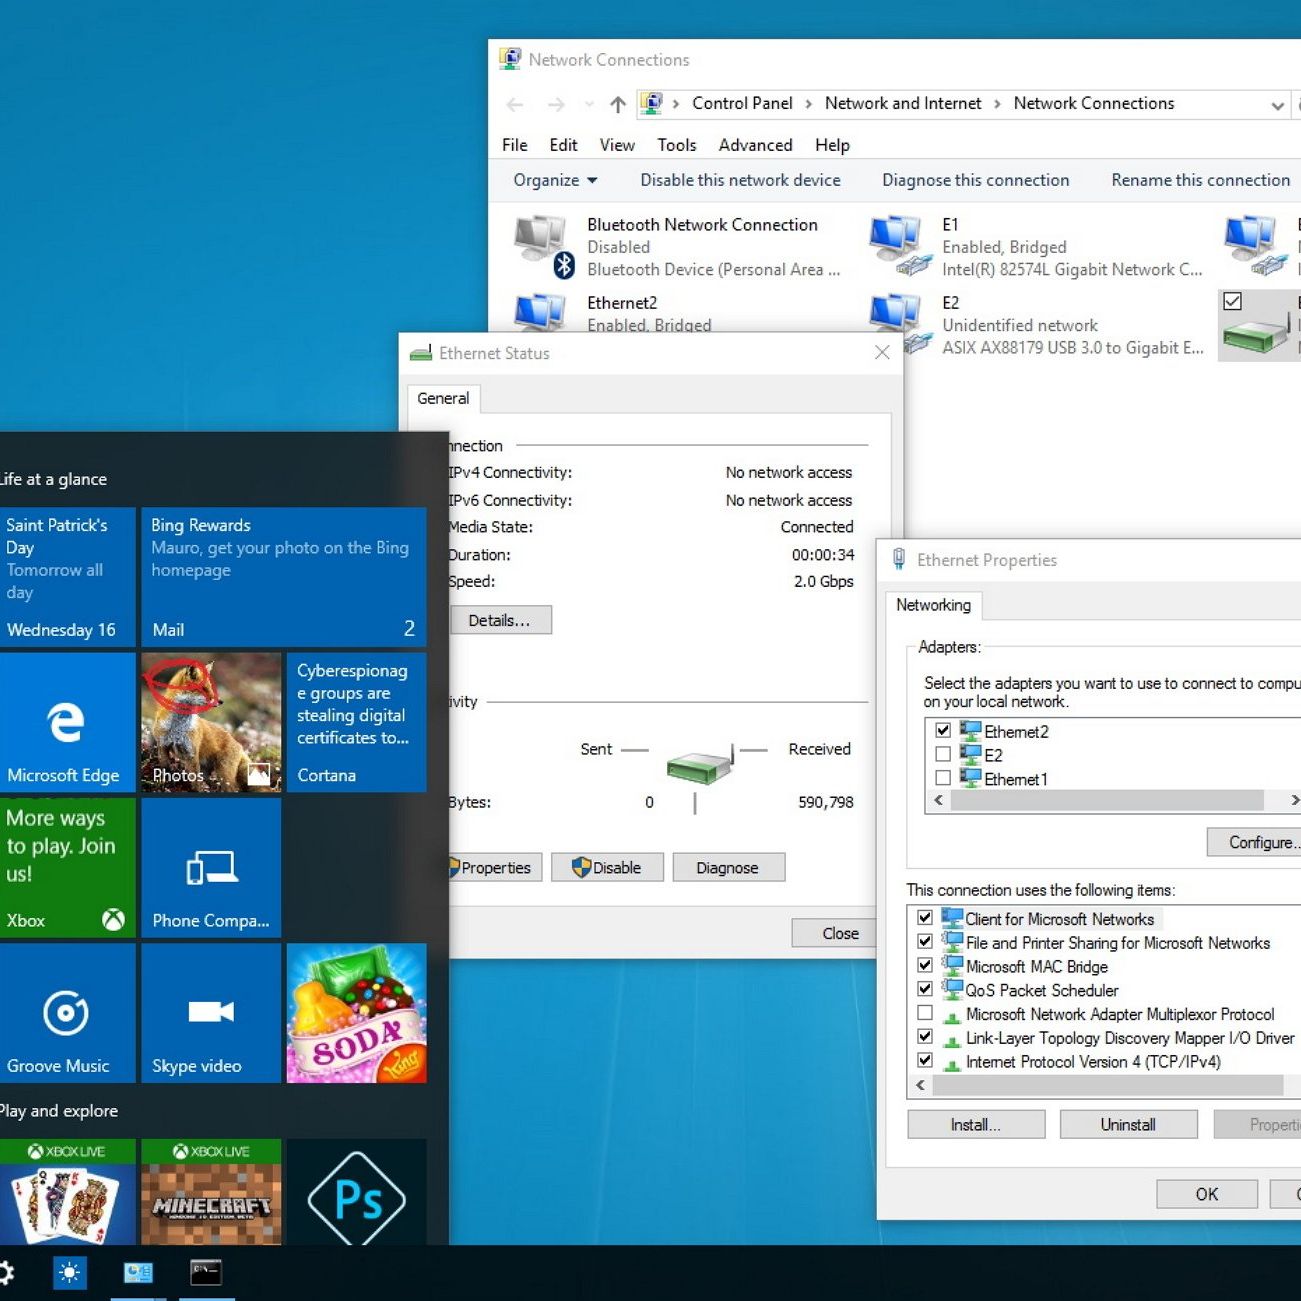
Task: Check the E2 adapter checkbox
Action: (943, 755)
